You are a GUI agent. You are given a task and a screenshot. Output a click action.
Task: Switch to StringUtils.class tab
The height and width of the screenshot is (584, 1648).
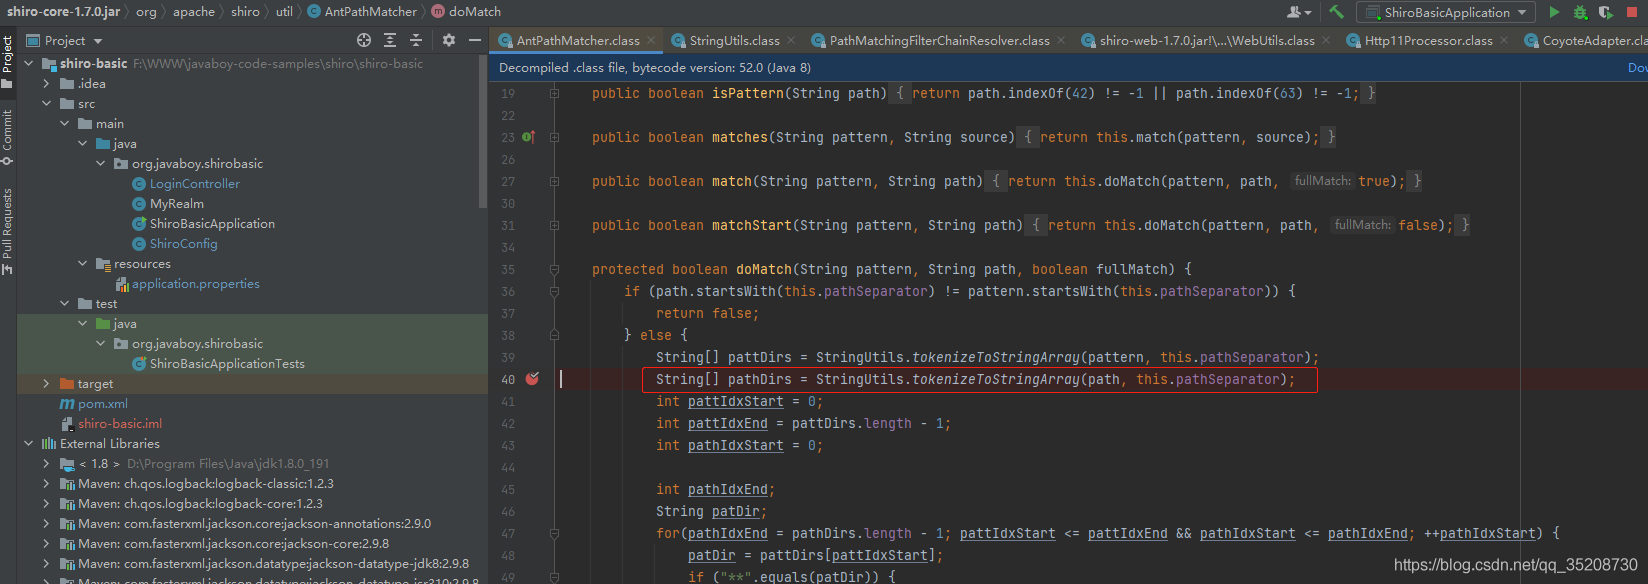(734, 40)
